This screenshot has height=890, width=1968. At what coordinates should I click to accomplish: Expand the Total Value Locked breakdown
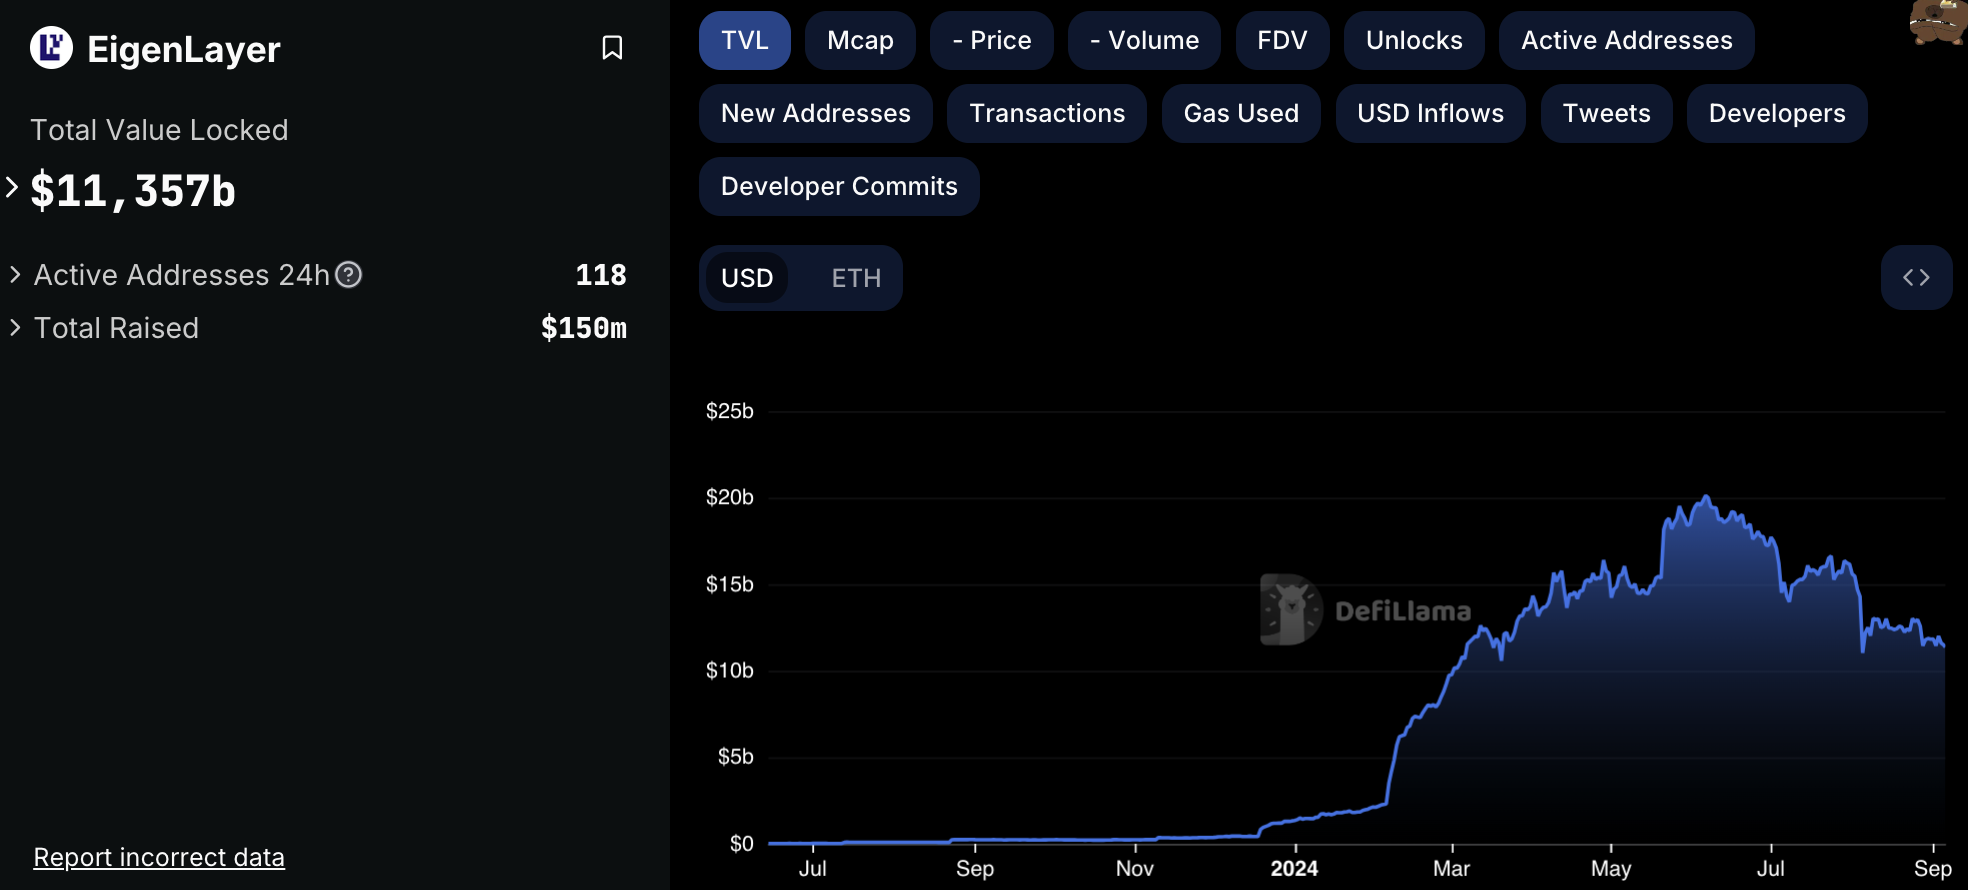pyautogui.click(x=12, y=187)
